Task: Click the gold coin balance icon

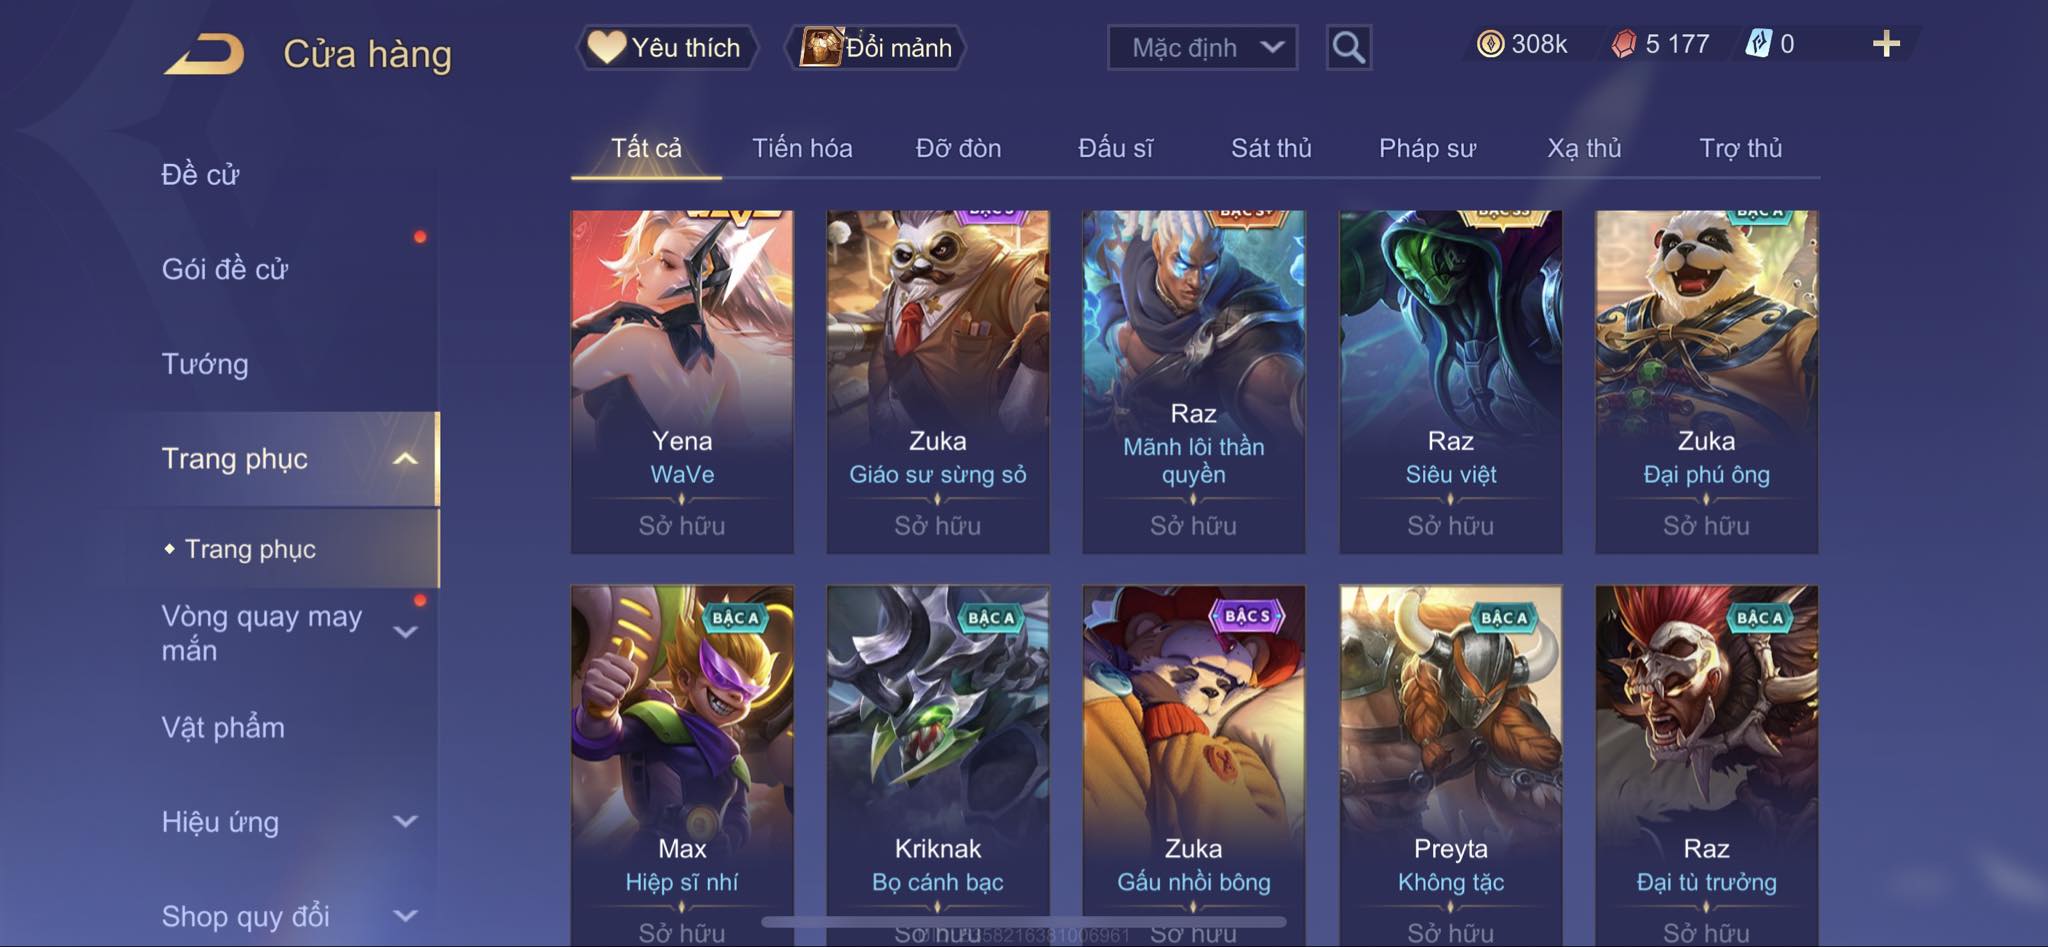Action: pos(1490,44)
